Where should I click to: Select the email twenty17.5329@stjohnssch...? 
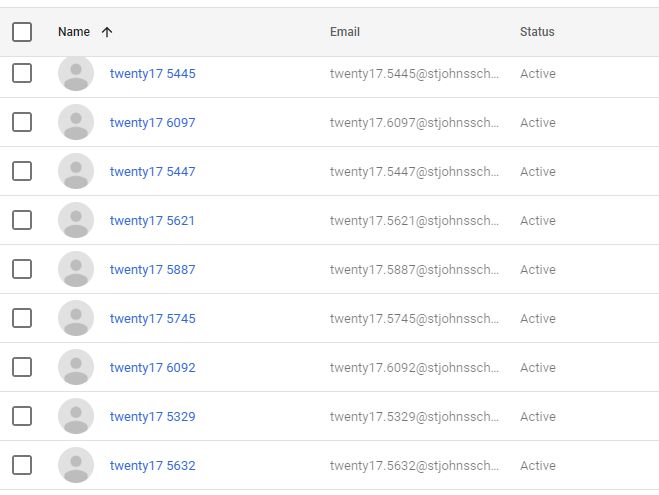pyautogui.click(x=414, y=416)
